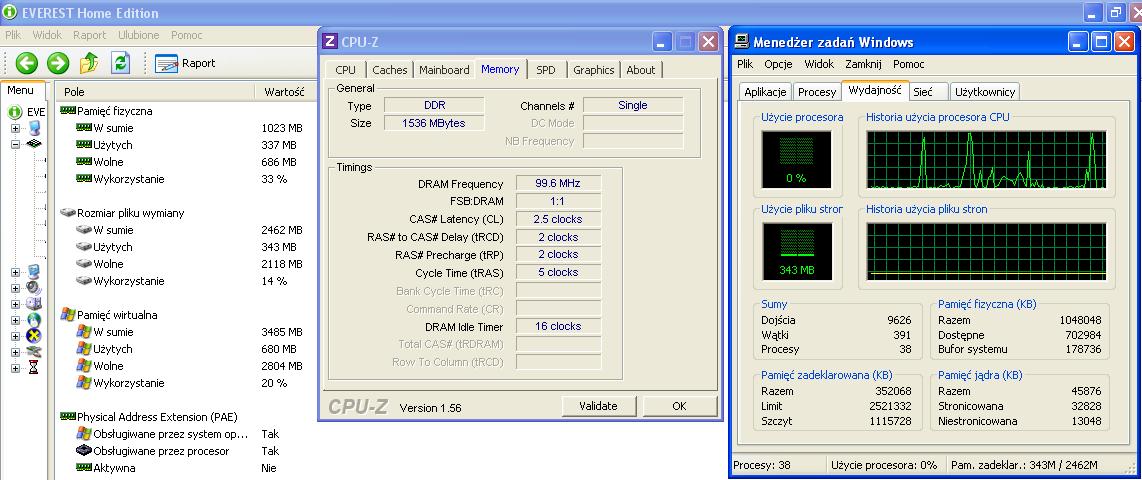Image resolution: width=1142 pixels, height=480 pixels.
Task: Open the Plik menu in Everest
Action: pos(13,35)
